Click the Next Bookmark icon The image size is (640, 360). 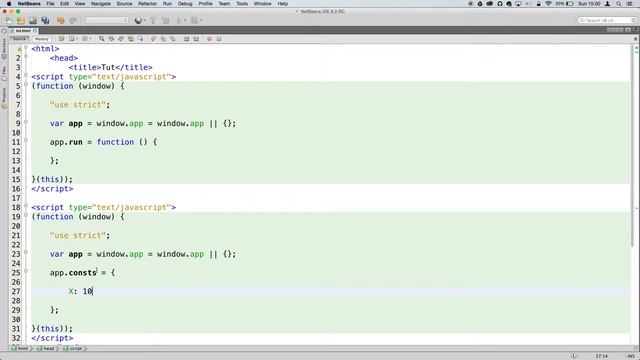(x=163, y=39)
